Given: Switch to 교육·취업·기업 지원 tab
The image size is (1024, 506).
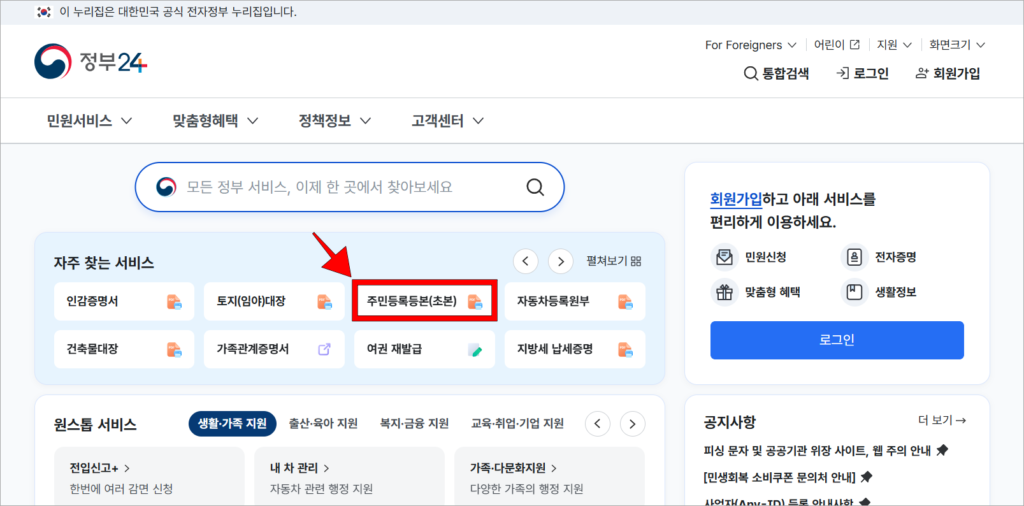Looking at the screenshot, I should [x=518, y=423].
